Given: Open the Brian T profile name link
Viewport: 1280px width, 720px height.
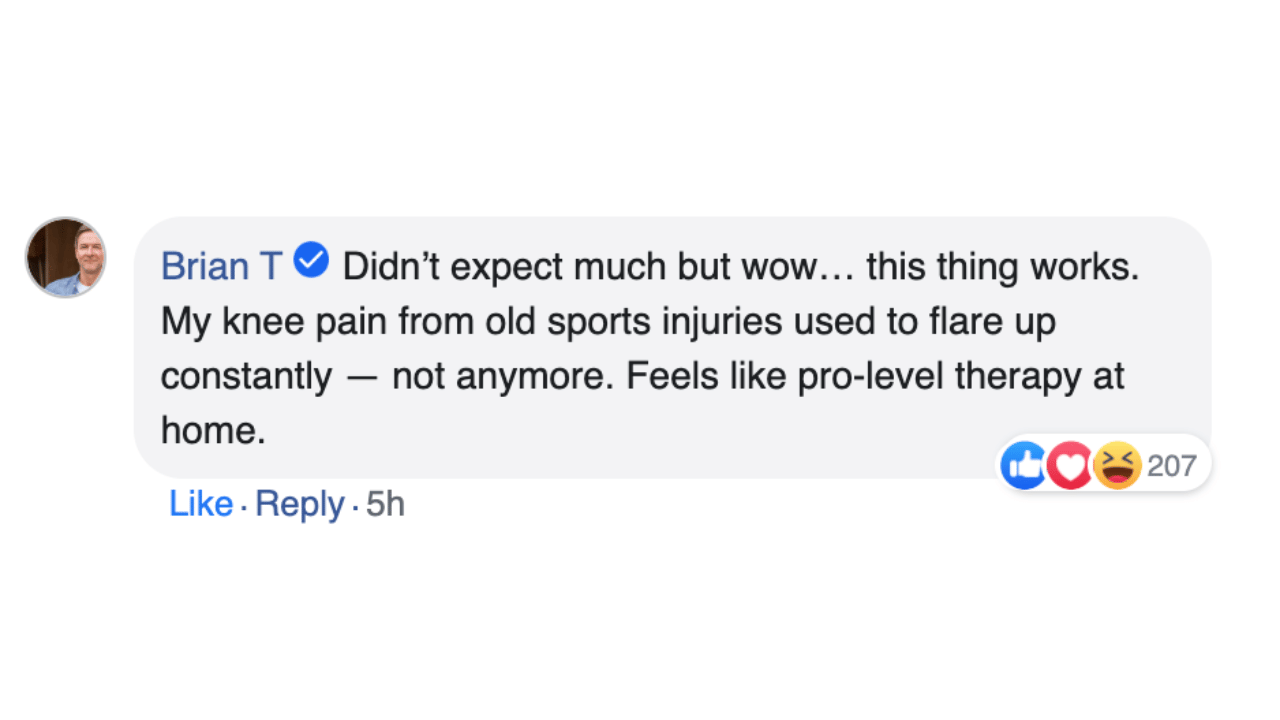Looking at the screenshot, I should 221,266.
